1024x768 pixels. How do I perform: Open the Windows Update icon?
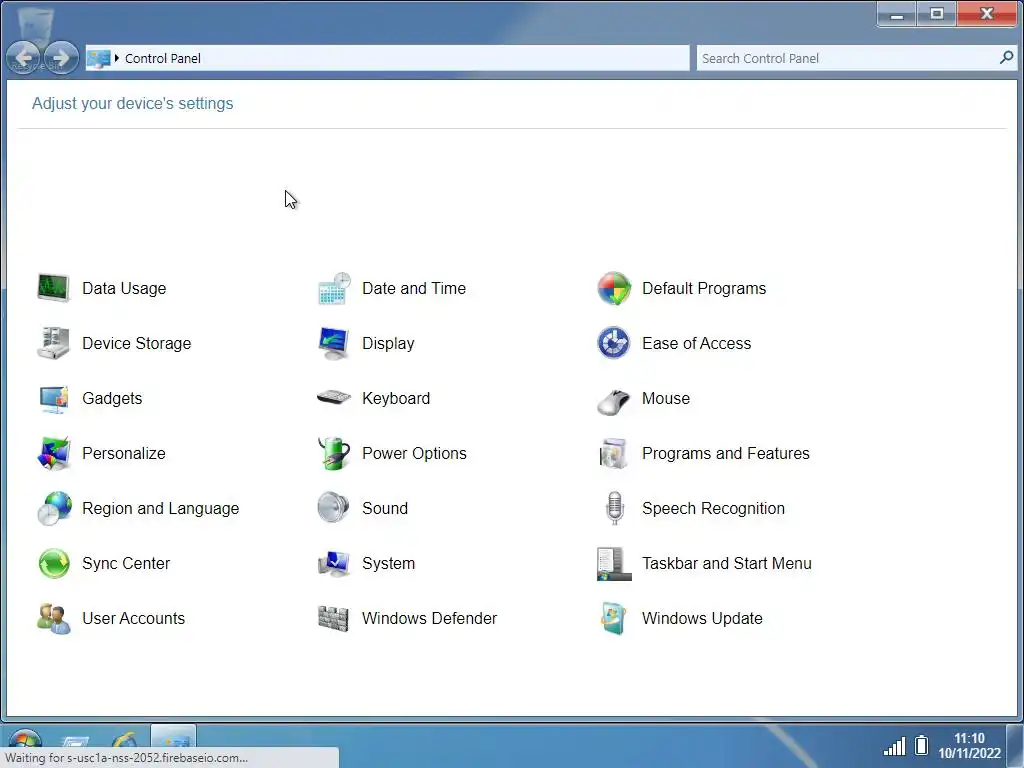(x=614, y=618)
